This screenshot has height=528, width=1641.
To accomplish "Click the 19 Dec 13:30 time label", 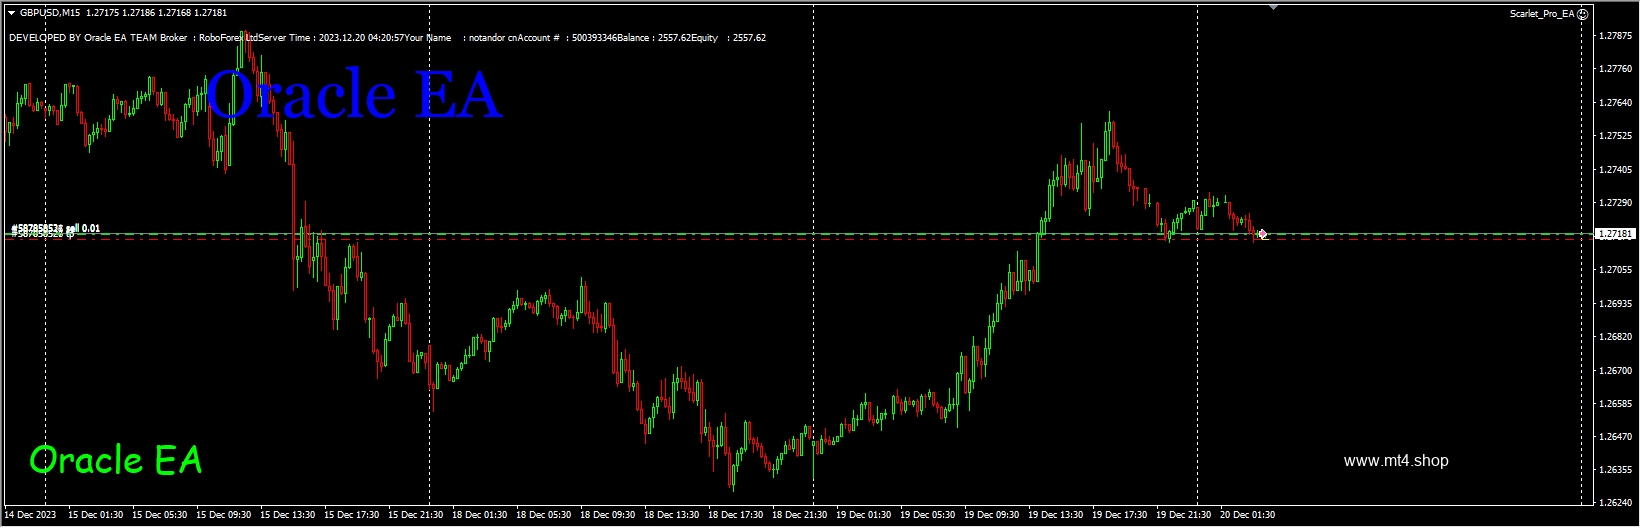I will tap(1056, 515).
